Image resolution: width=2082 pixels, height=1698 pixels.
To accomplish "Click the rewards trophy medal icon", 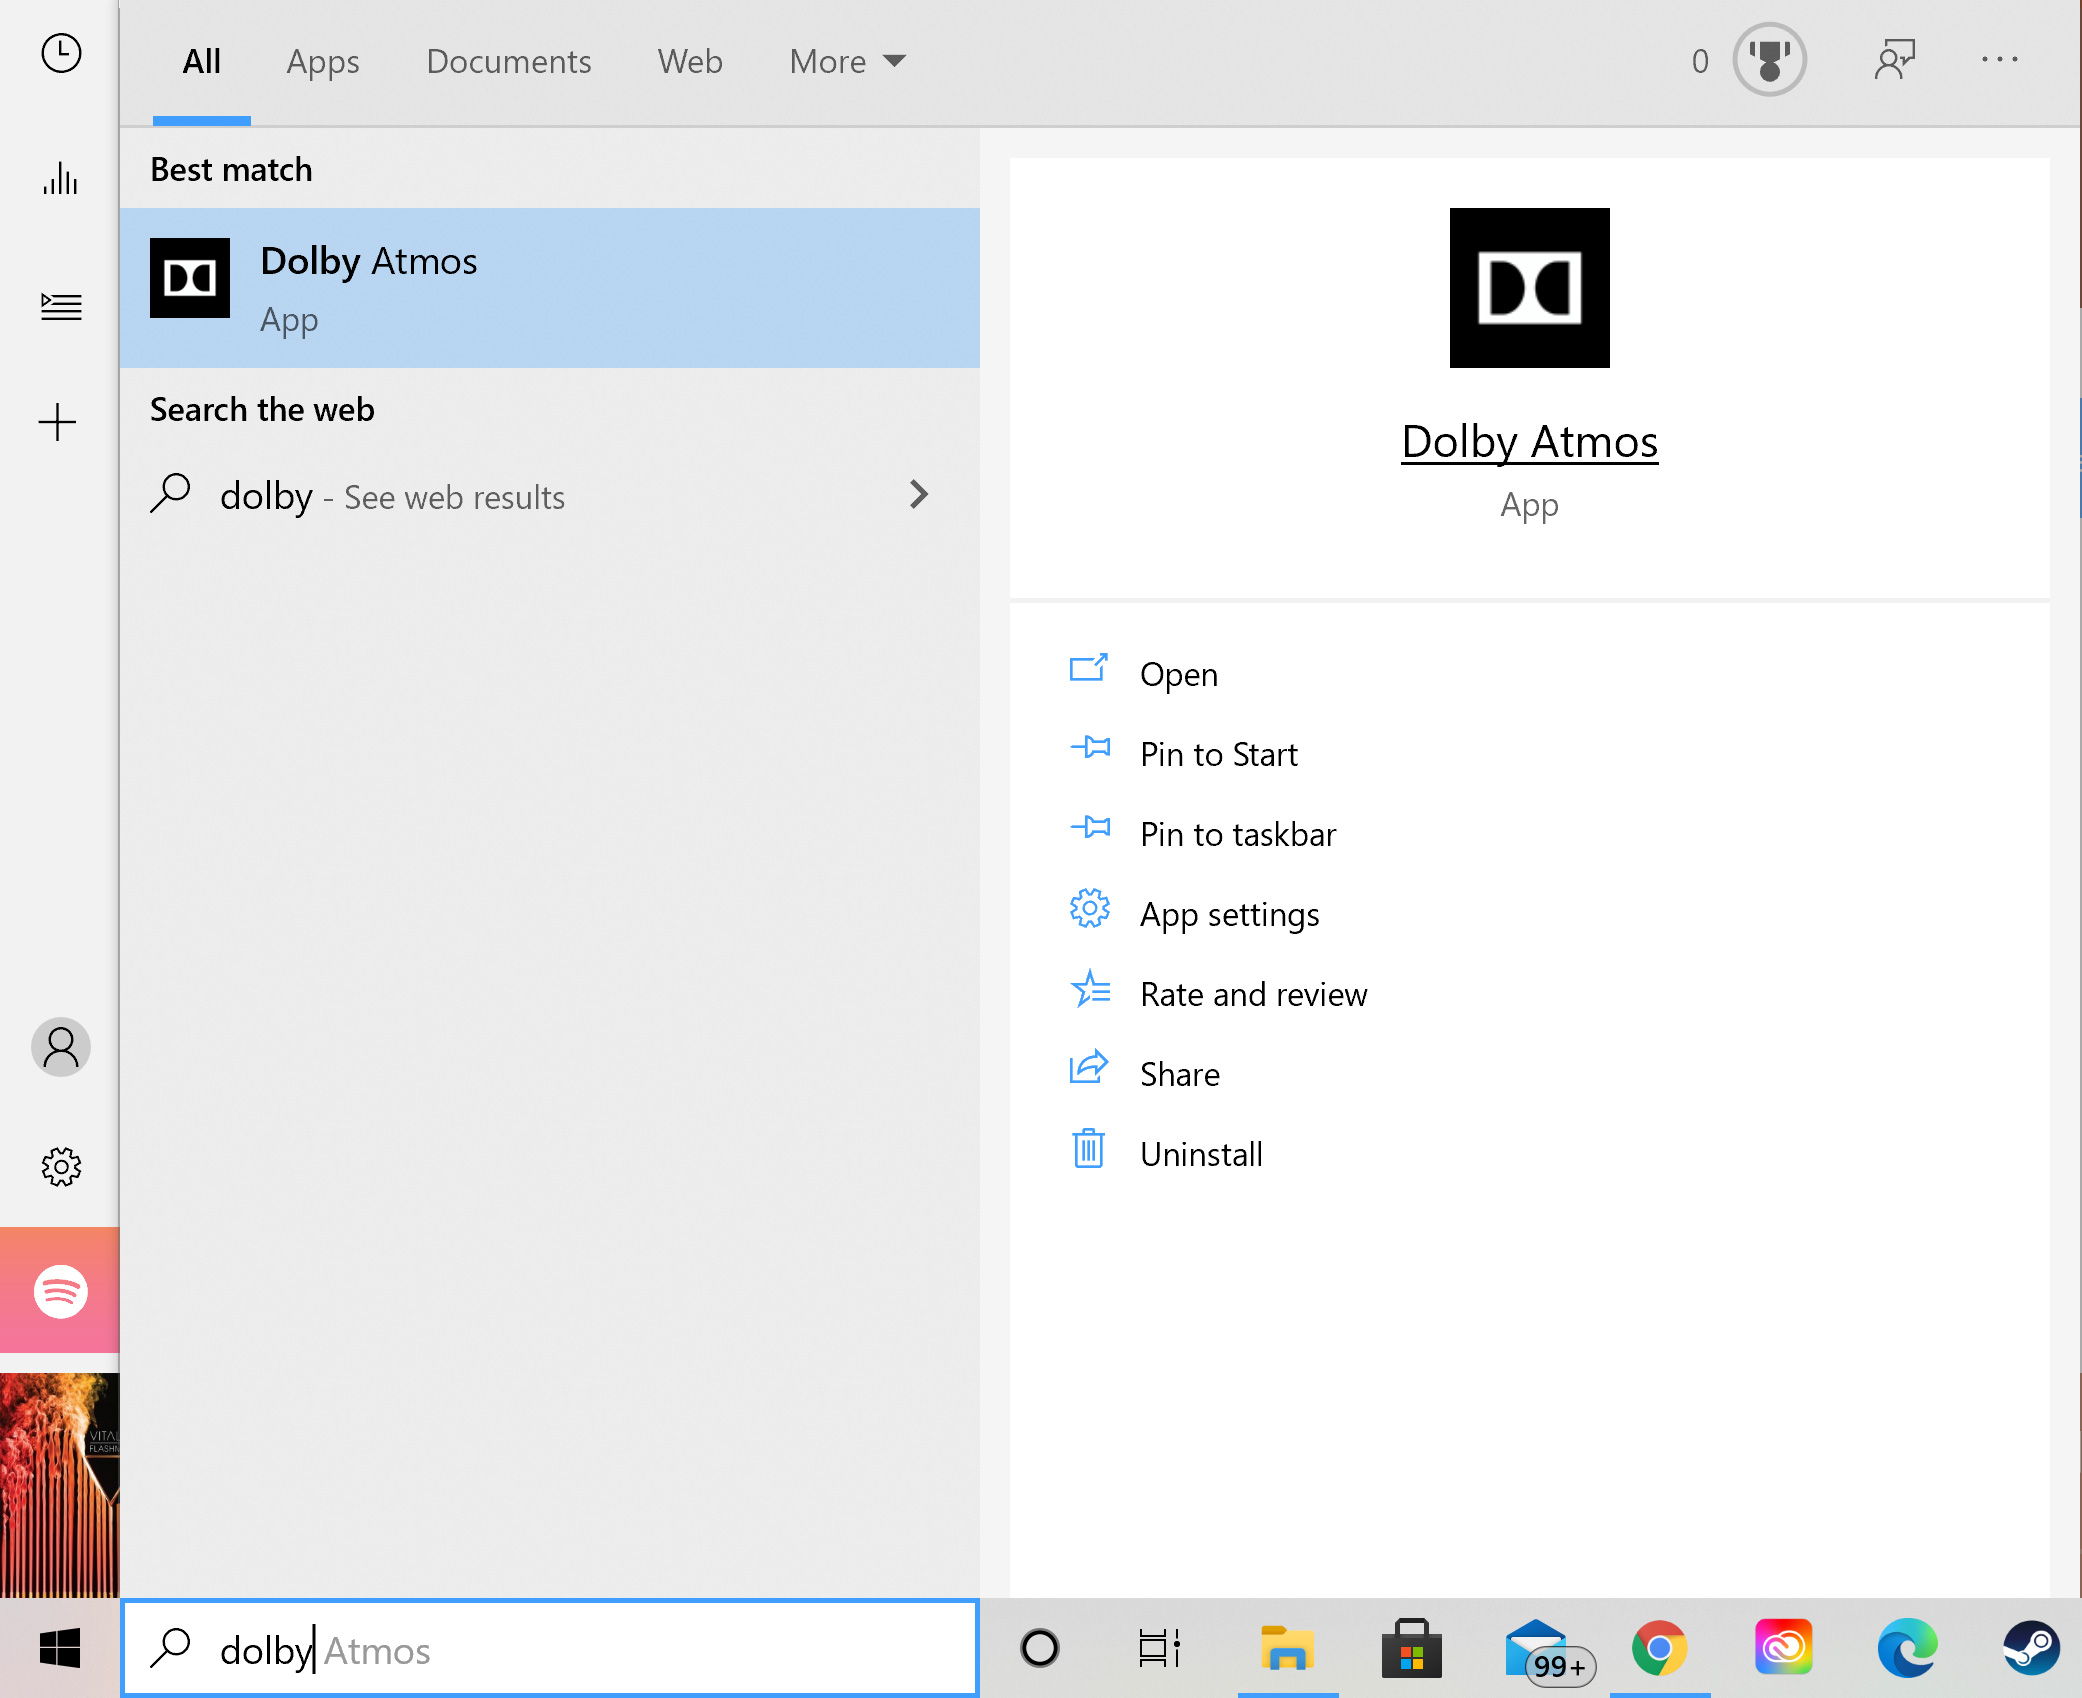I will coord(1769,60).
